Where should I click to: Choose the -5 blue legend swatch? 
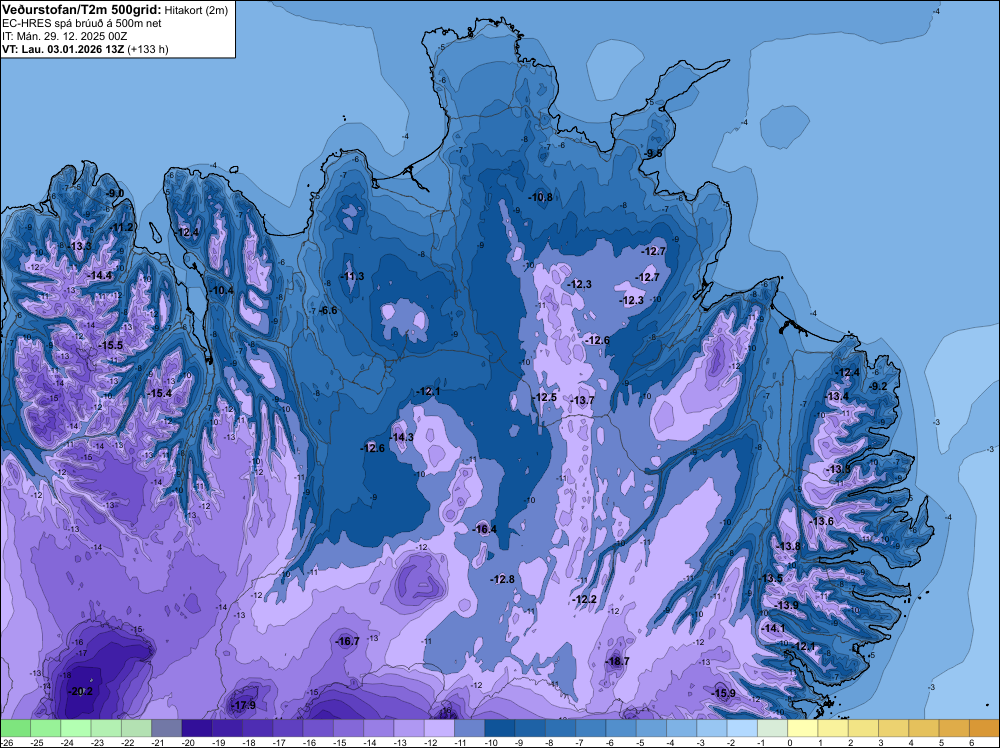(x=651, y=728)
